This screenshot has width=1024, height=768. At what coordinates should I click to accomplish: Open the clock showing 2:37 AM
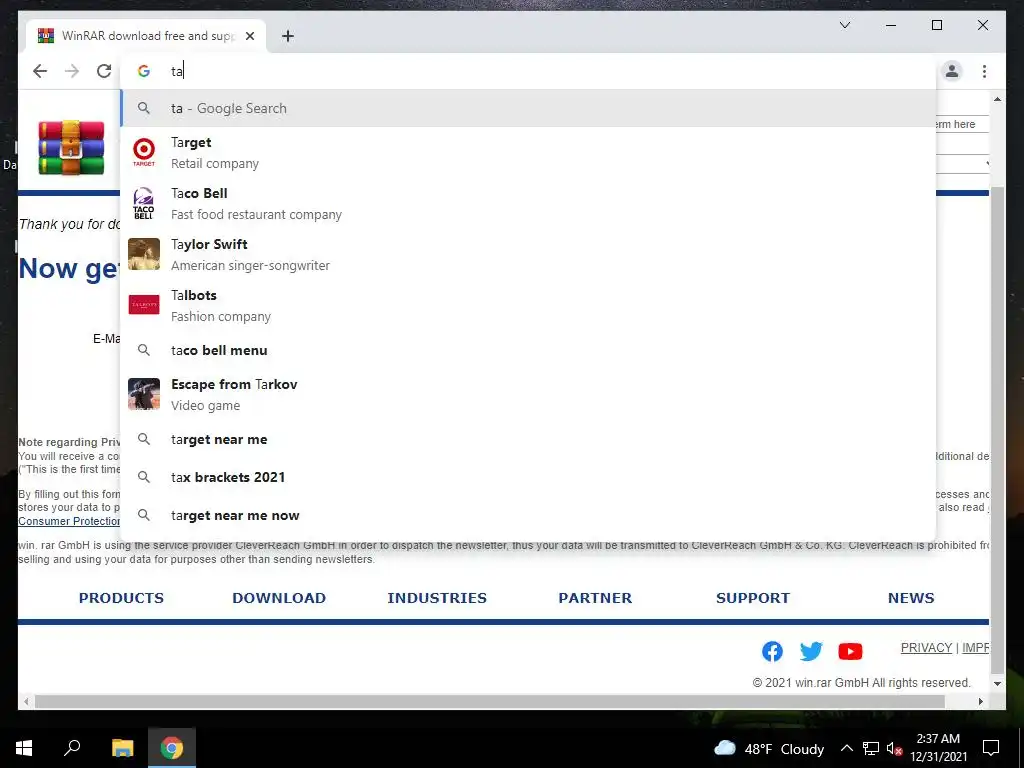point(938,748)
